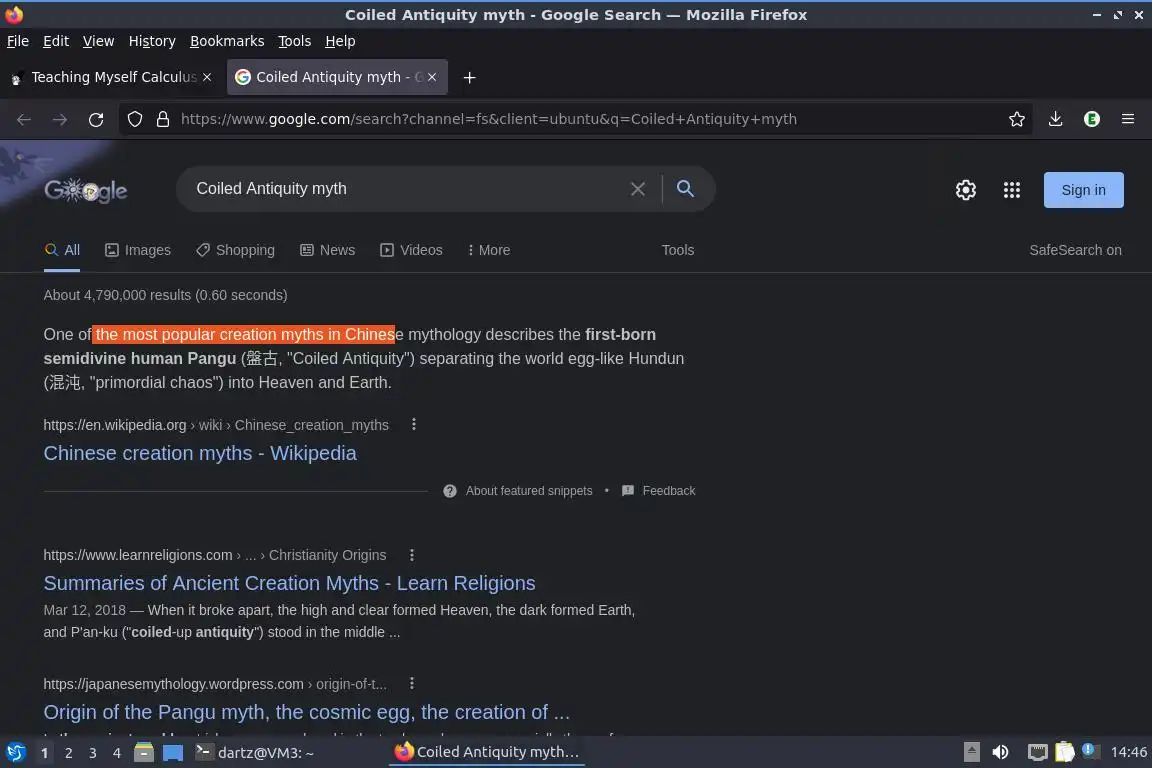Switch to Shopping results
This screenshot has height=768, width=1152.
[x=235, y=250]
